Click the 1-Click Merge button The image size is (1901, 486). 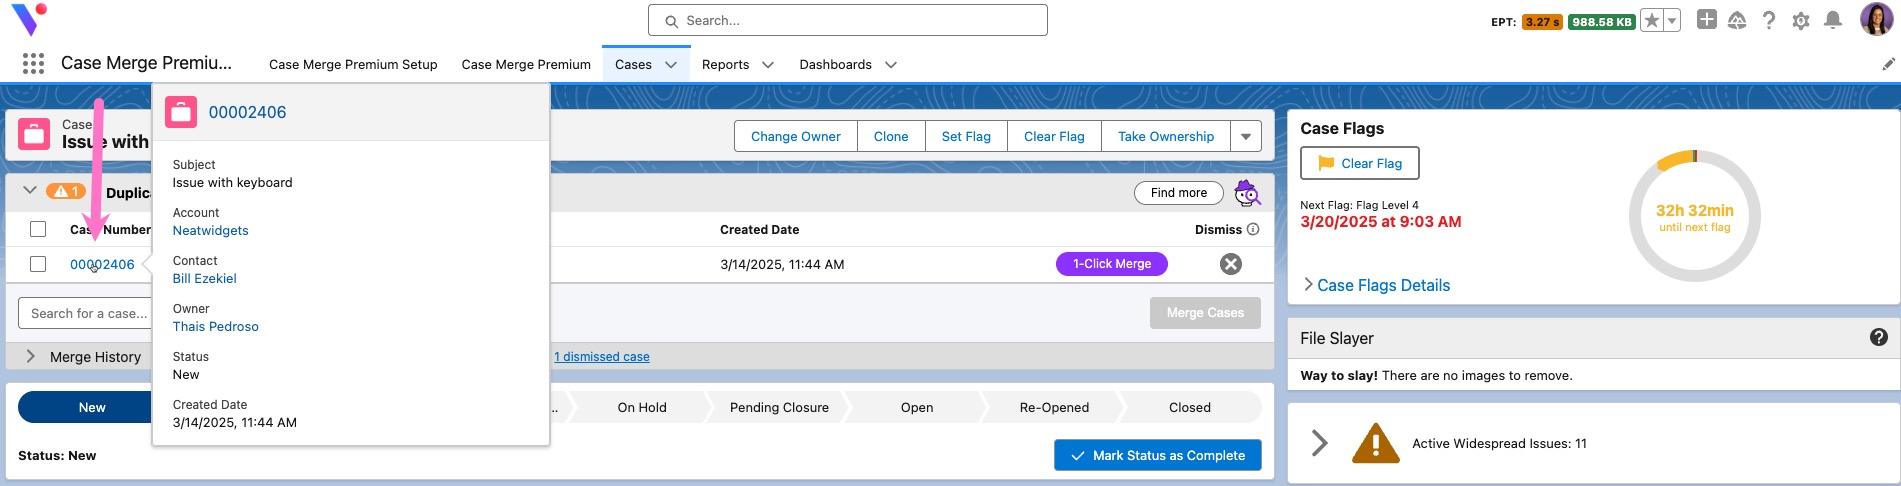(1112, 264)
